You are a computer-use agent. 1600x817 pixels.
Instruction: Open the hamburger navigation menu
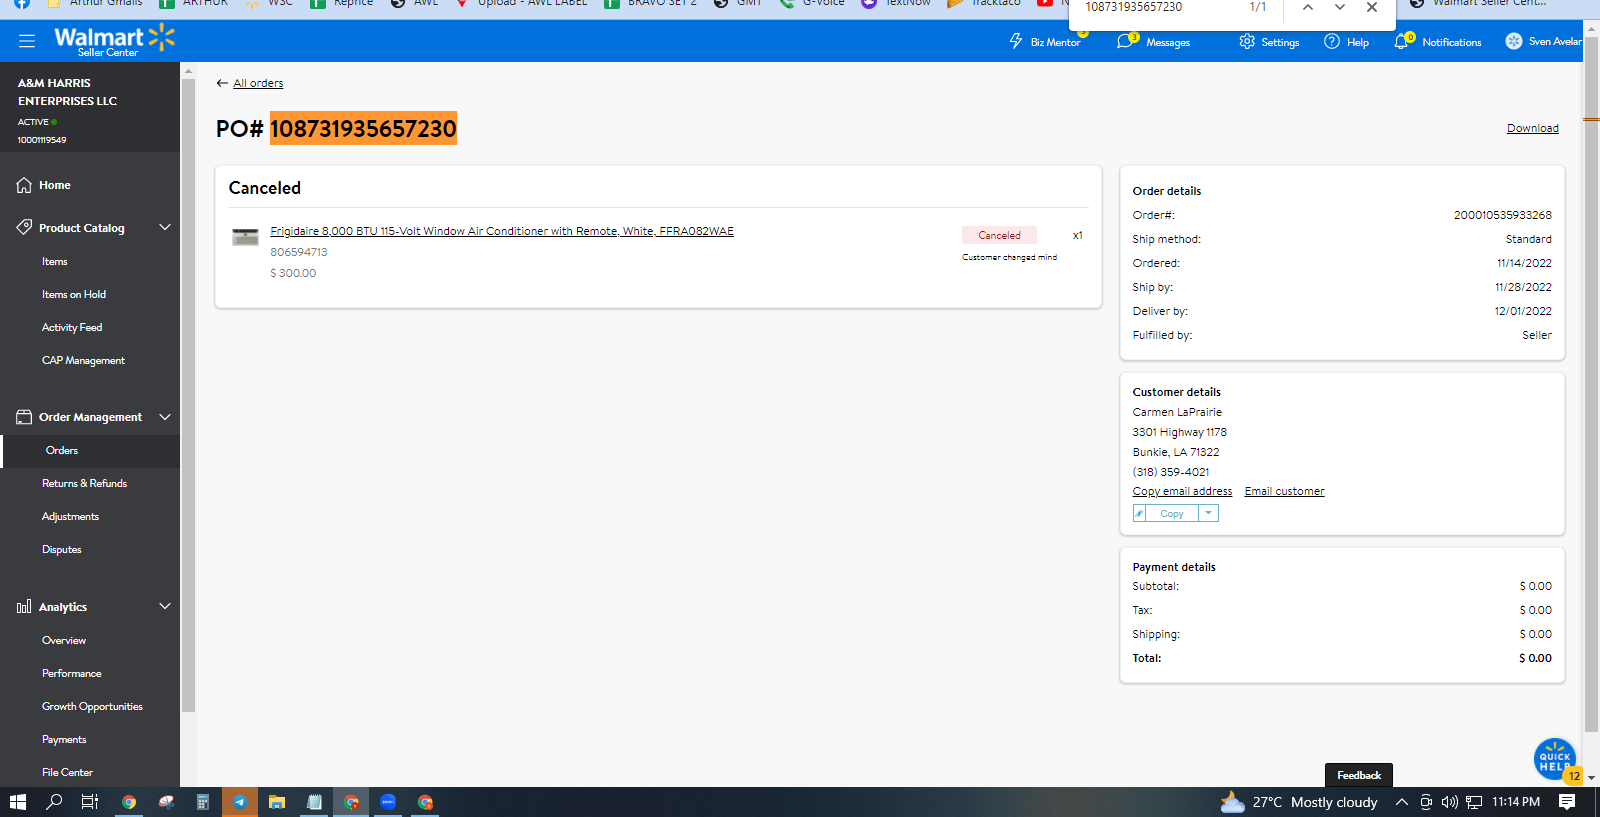click(27, 41)
